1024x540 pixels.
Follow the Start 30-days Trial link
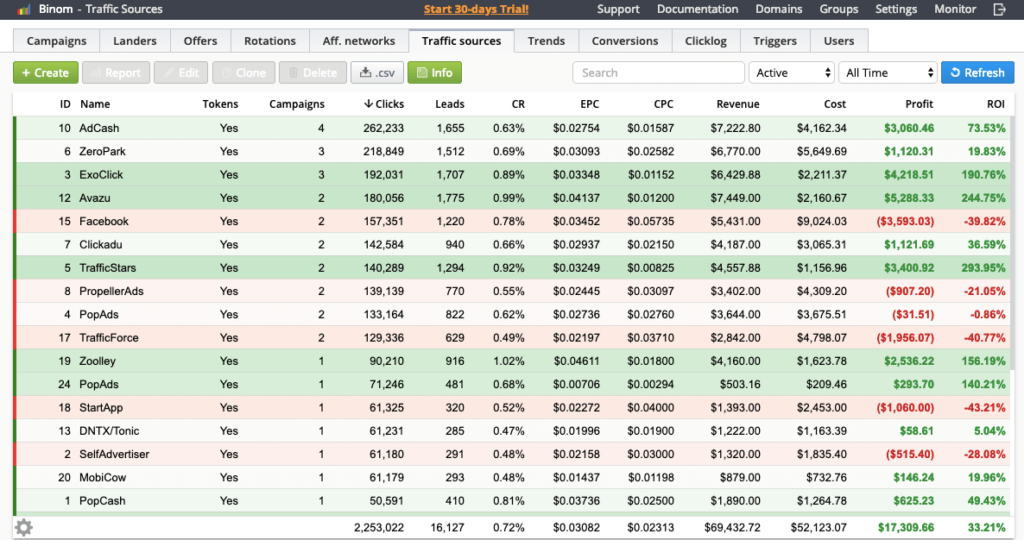click(476, 9)
